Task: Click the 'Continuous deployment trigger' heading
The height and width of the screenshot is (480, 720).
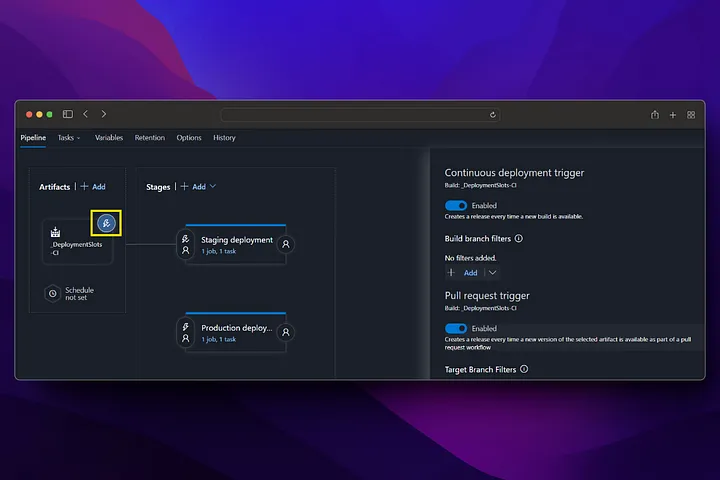Action: click(x=514, y=173)
